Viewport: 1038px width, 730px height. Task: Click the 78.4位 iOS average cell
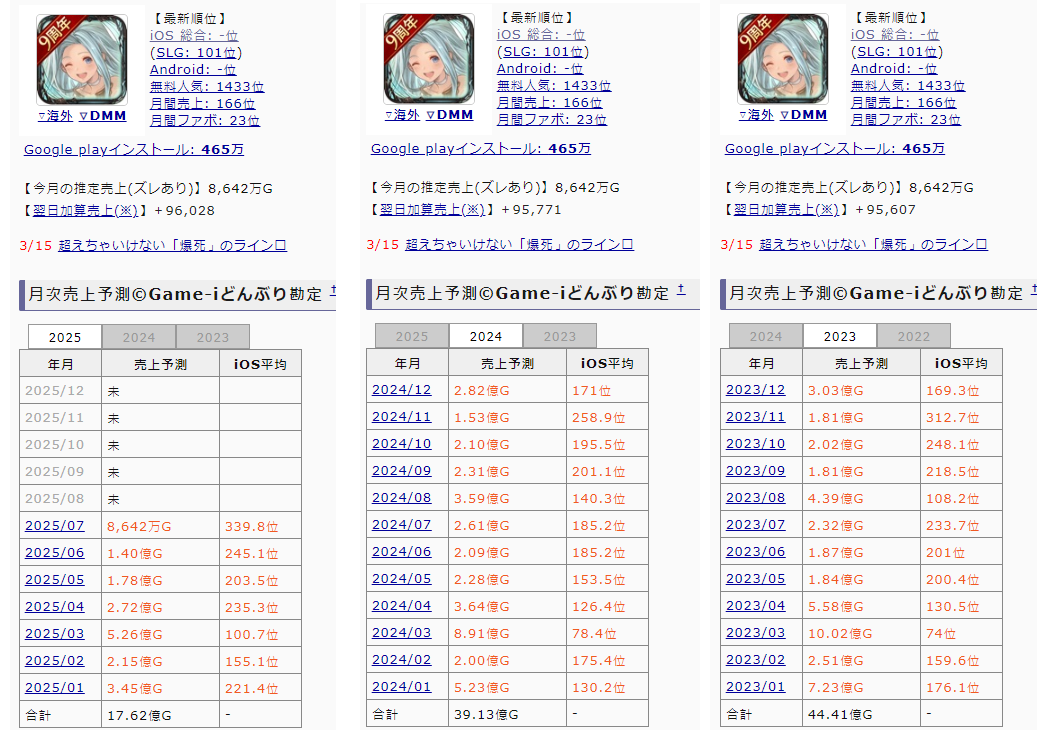[x=607, y=634]
